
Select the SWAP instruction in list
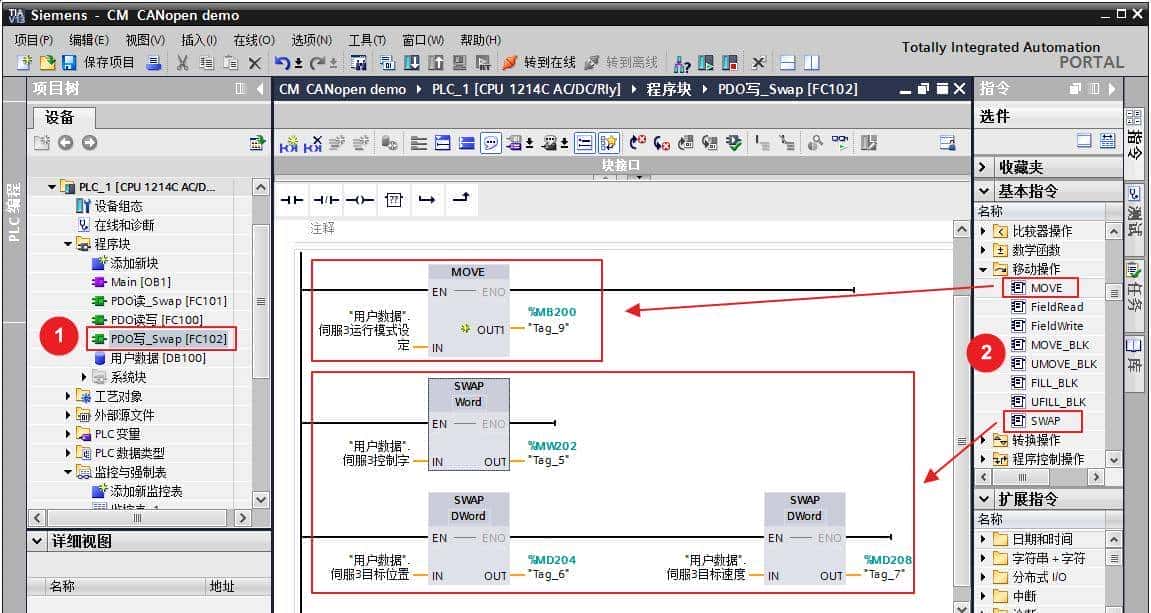pyautogui.click(x=1045, y=421)
